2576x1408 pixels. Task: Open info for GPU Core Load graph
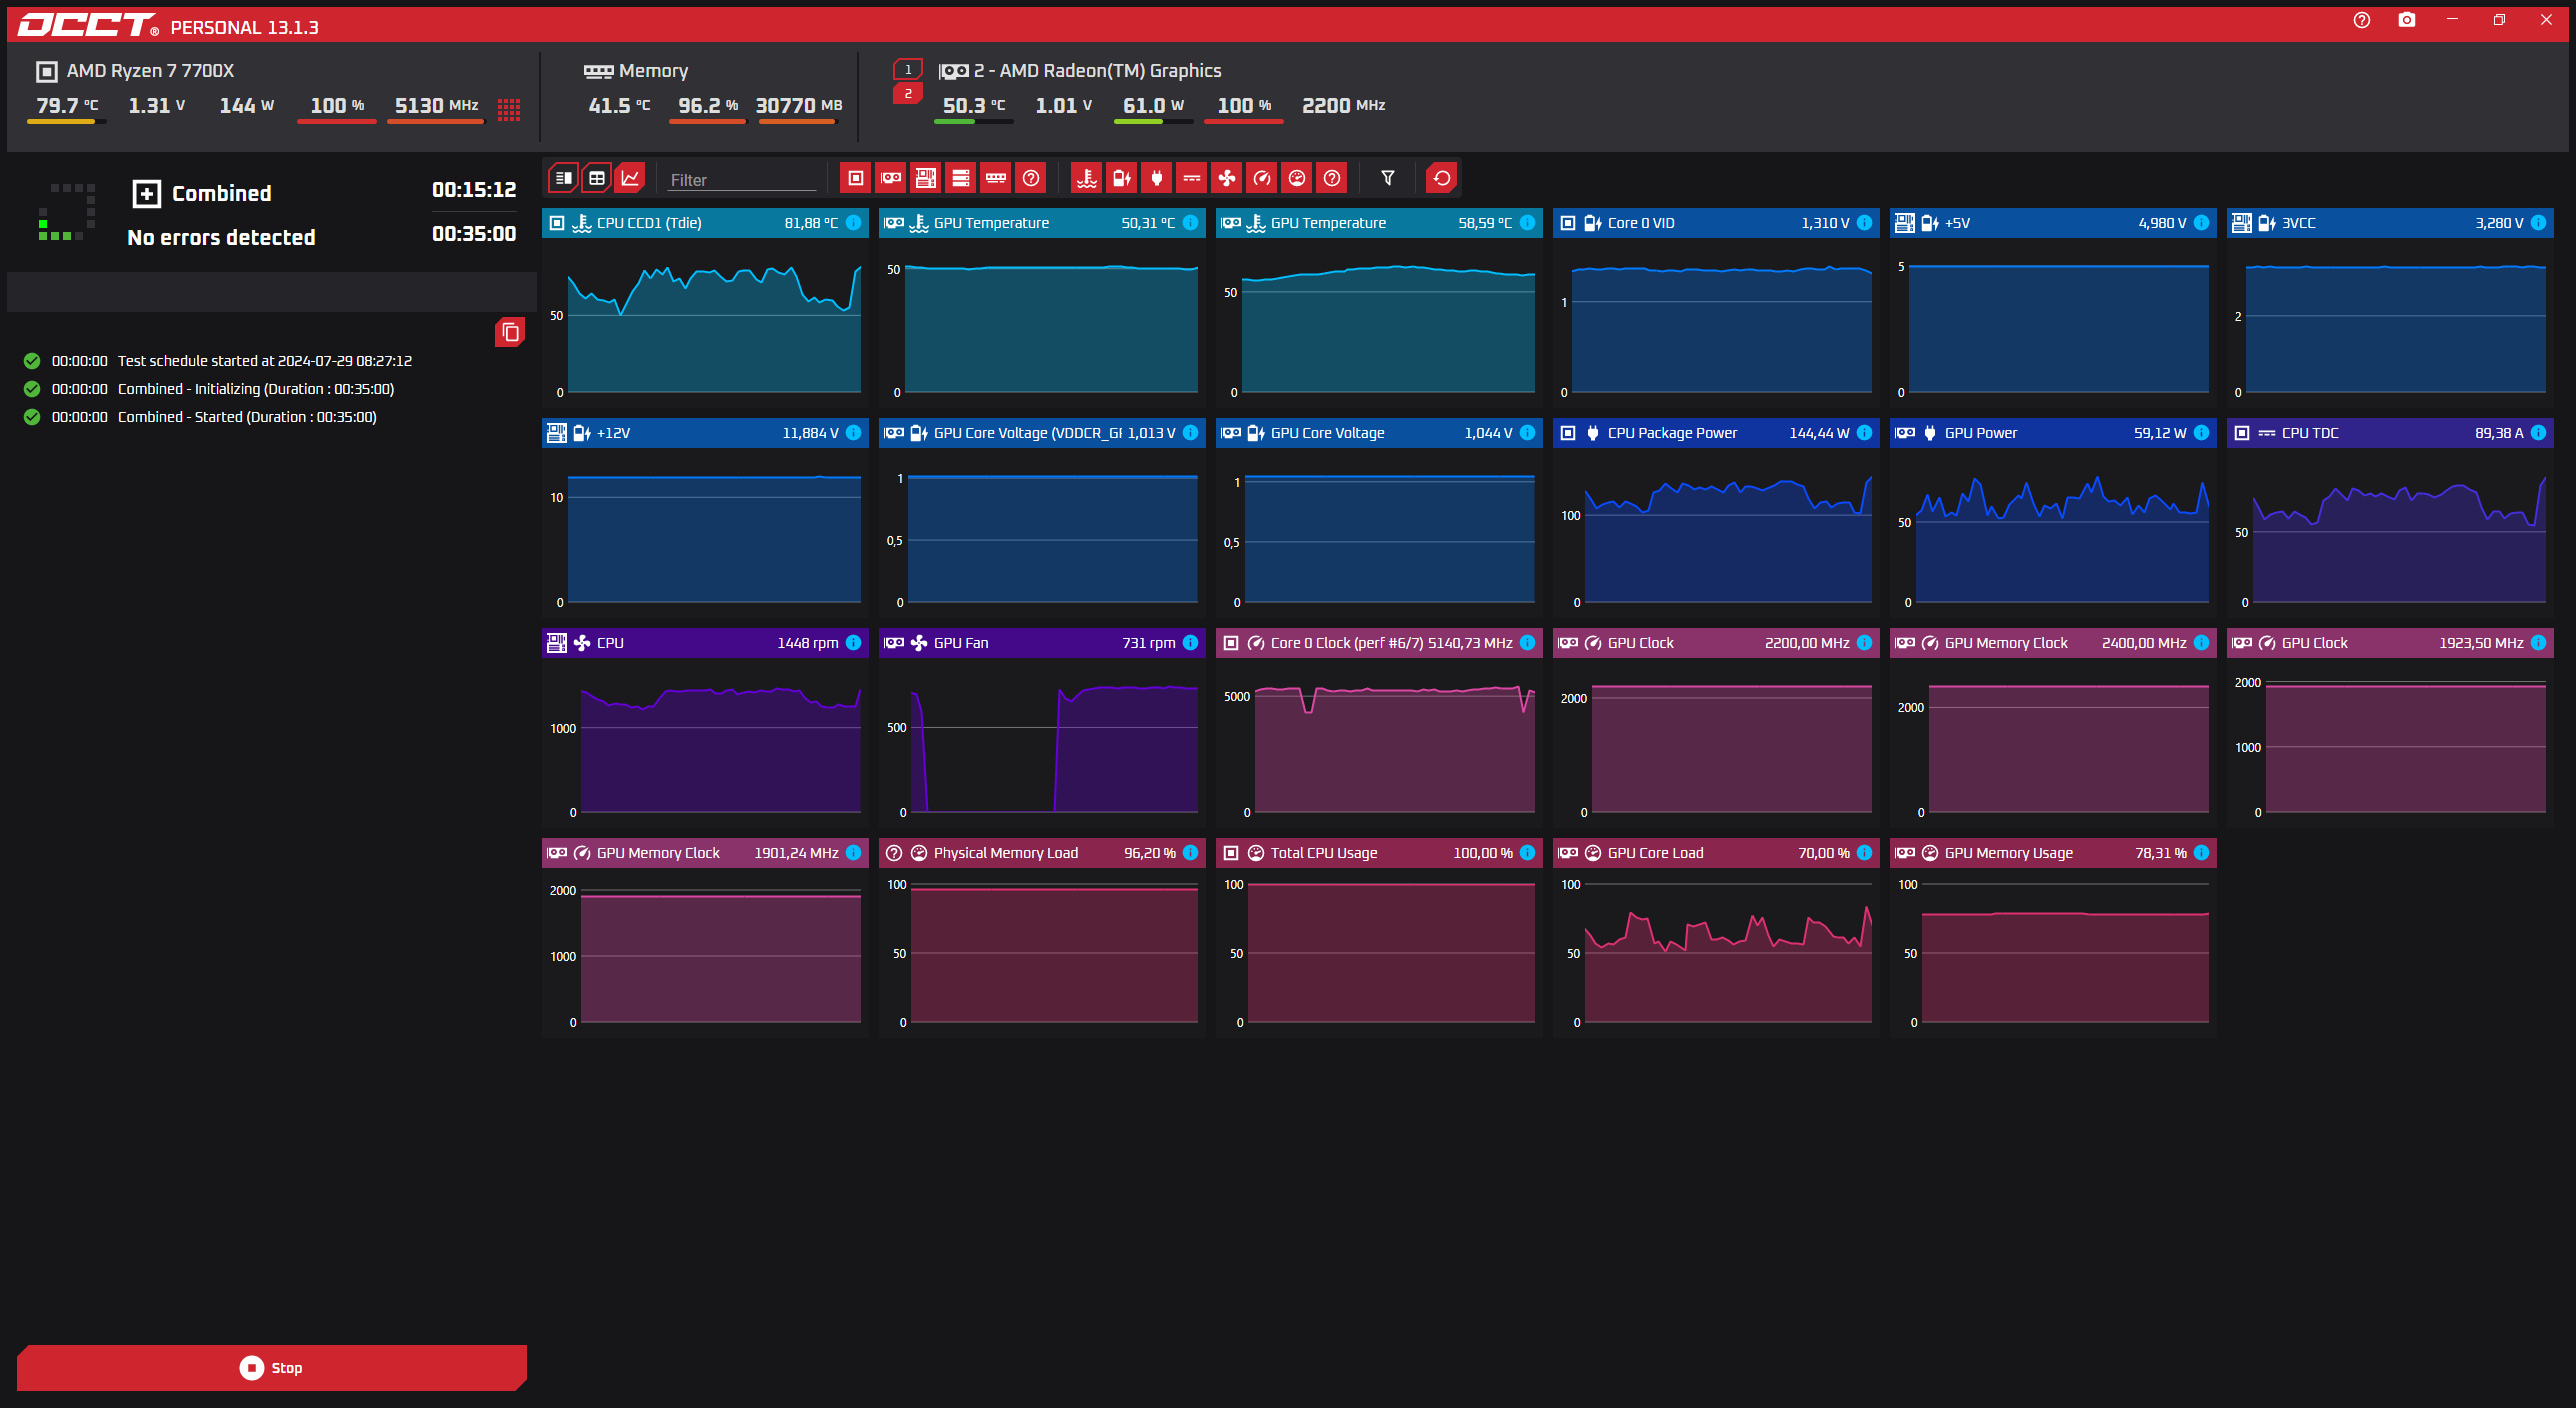1865,853
